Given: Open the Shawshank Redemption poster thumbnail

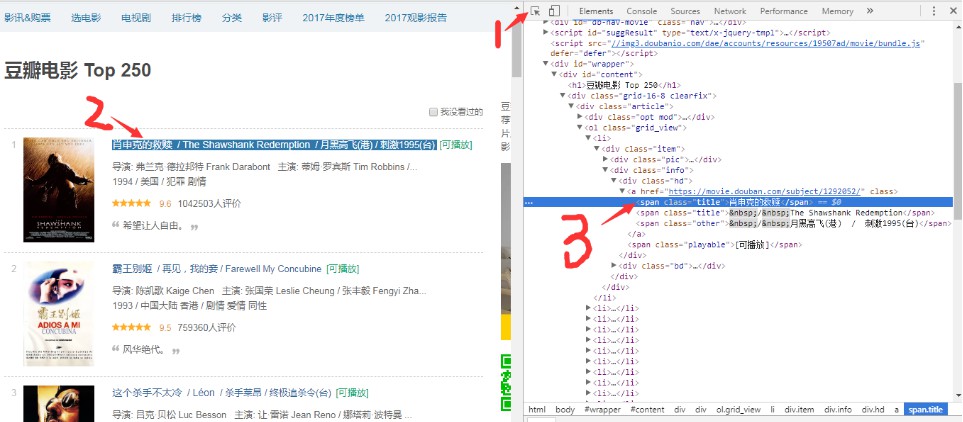Looking at the screenshot, I should [59, 190].
